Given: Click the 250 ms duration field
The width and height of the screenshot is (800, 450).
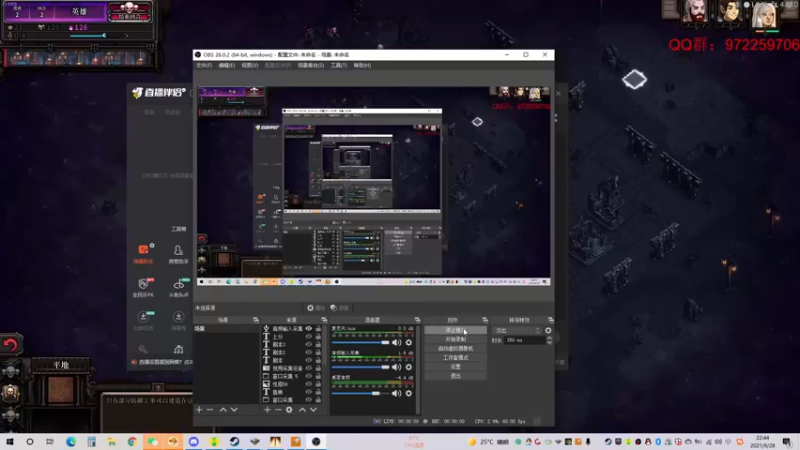Looking at the screenshot, I should [523, 340].
